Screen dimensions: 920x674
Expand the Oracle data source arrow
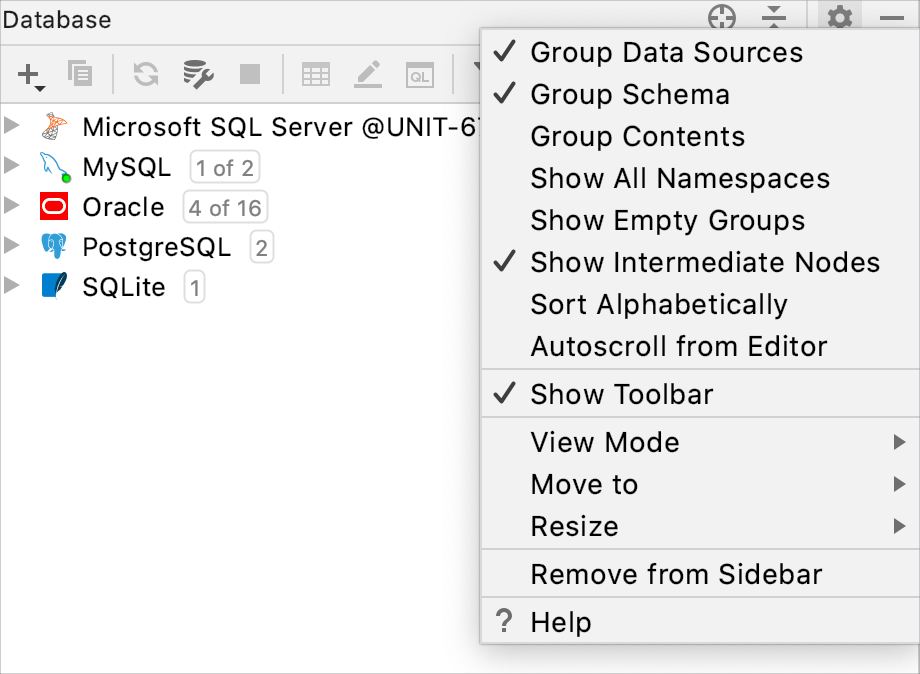tap(12, 206)
